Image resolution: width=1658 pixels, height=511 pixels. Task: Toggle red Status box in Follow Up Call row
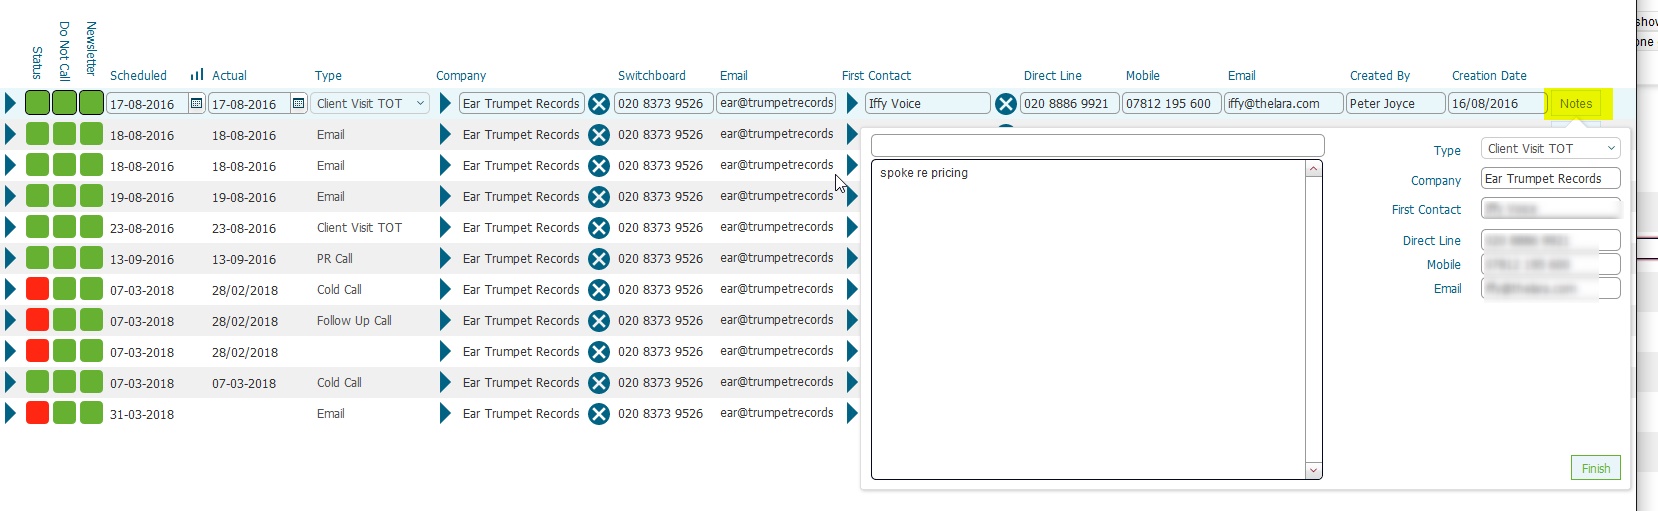(x=37, y=321)
